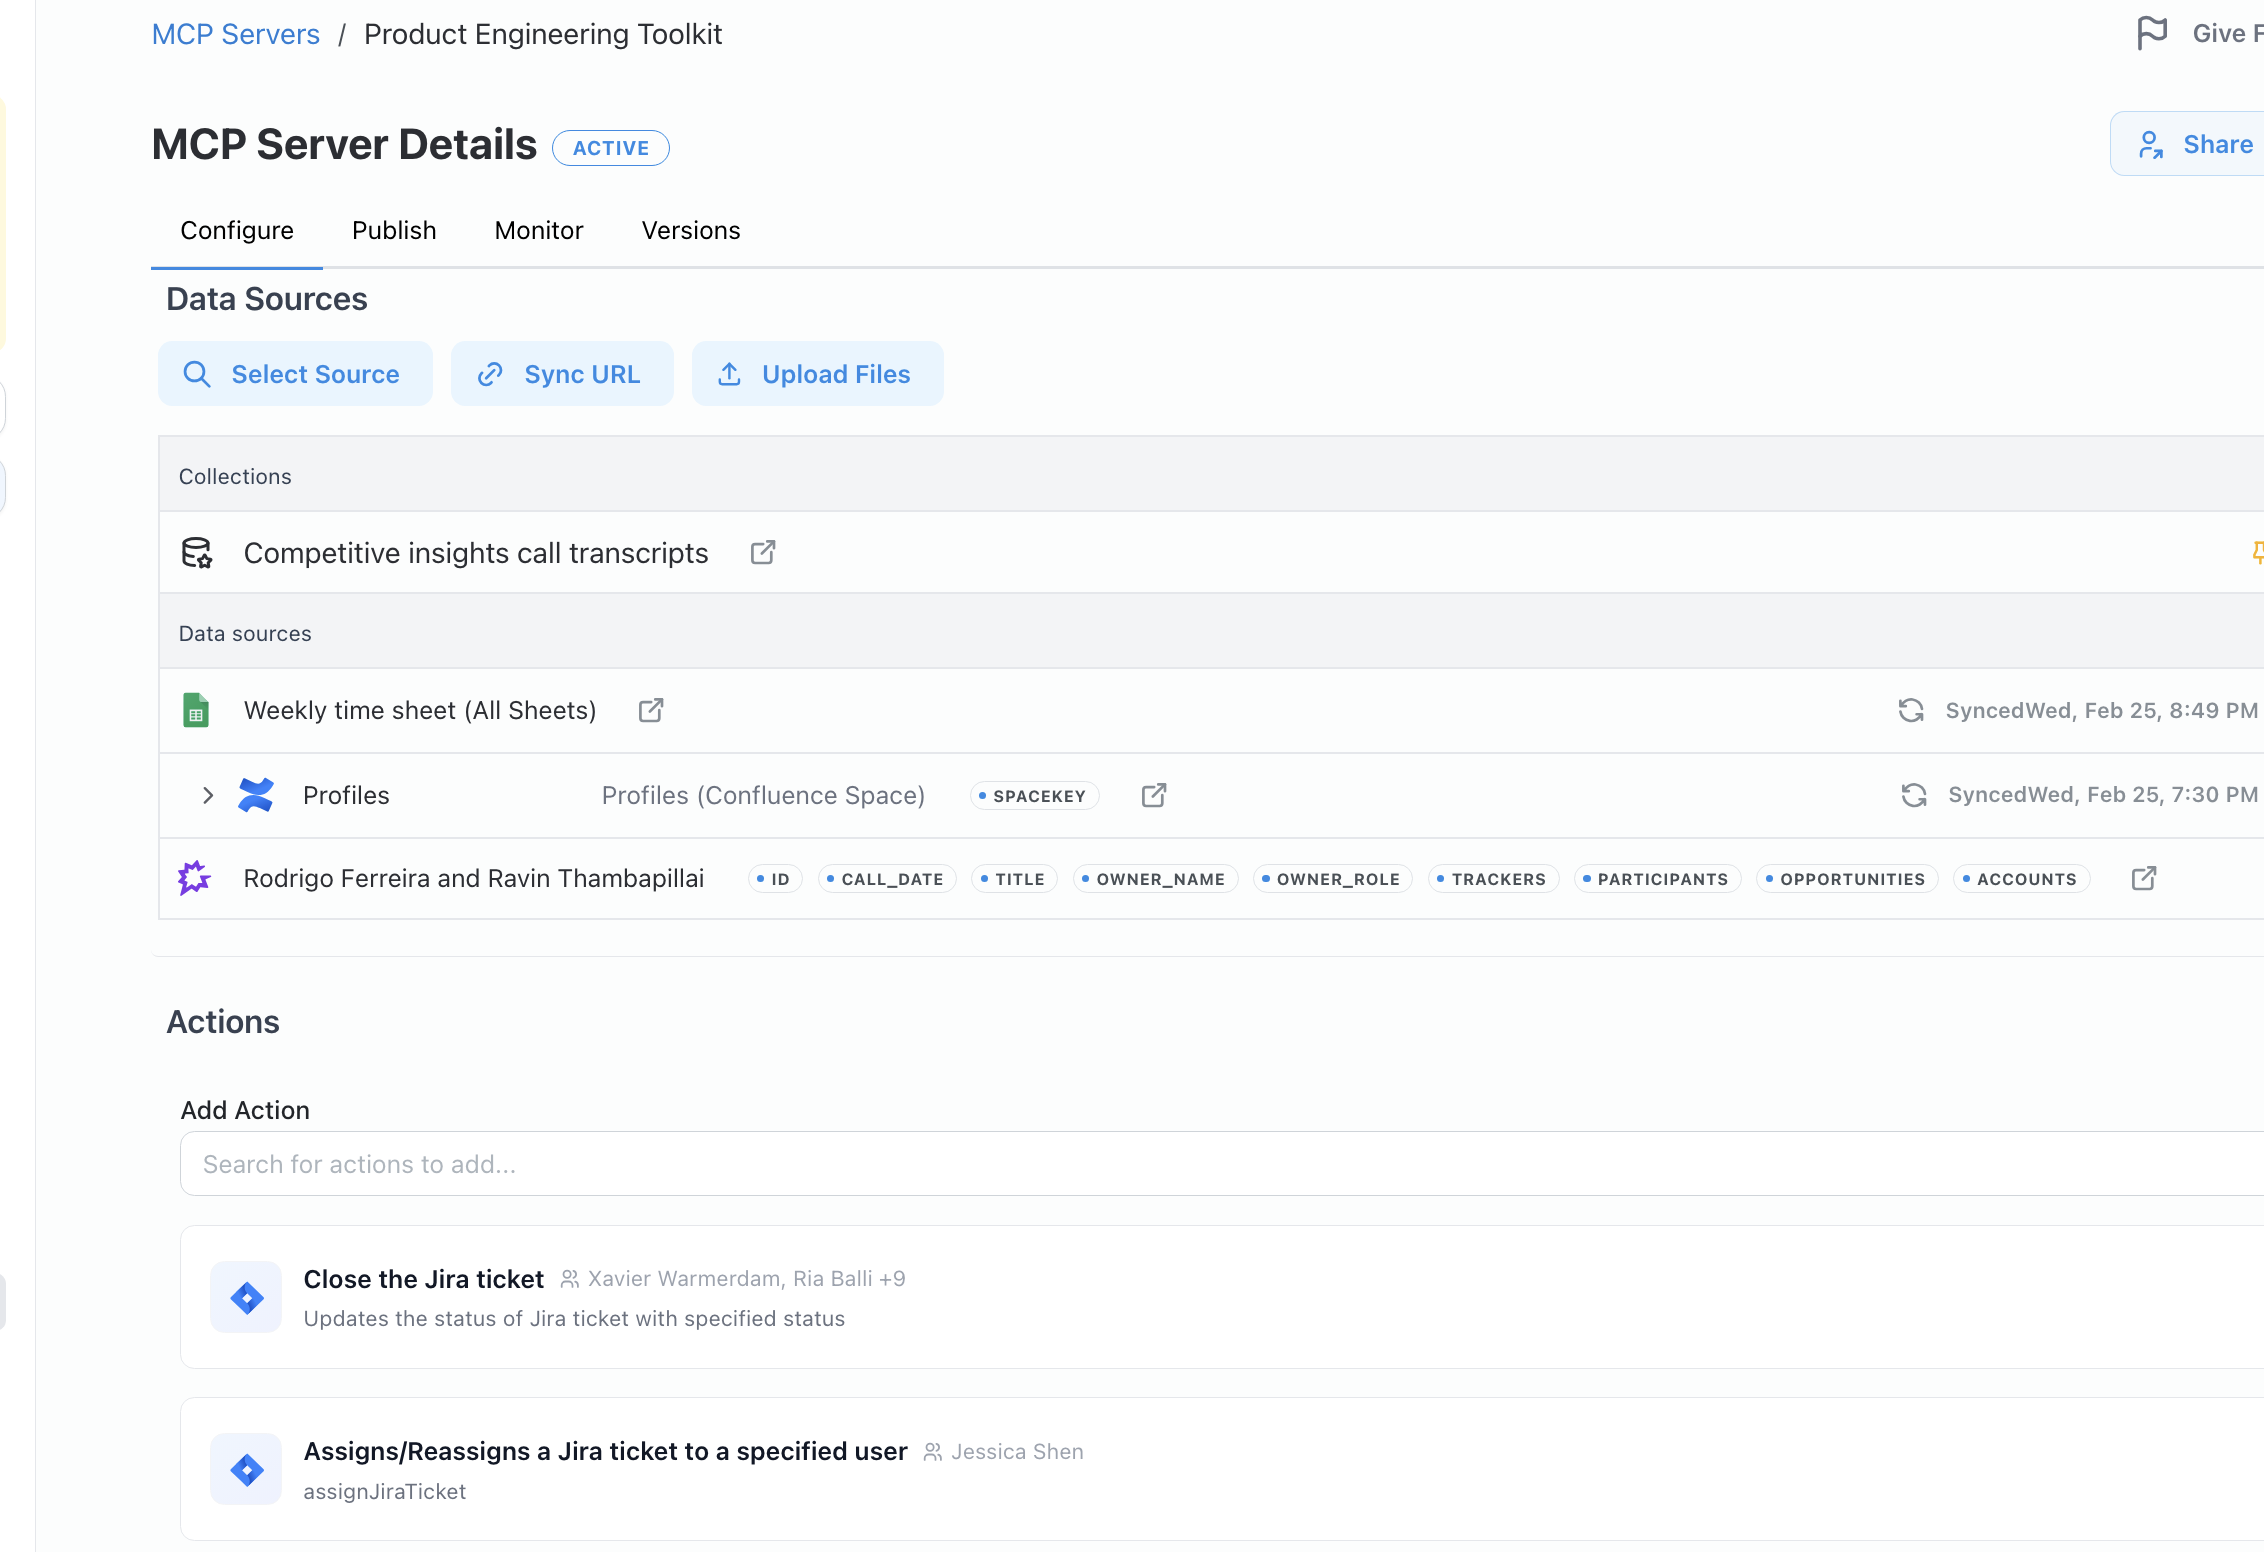2264x1552 pixels.
Task: Click the Sync URL button
Action: click(563, 374)
